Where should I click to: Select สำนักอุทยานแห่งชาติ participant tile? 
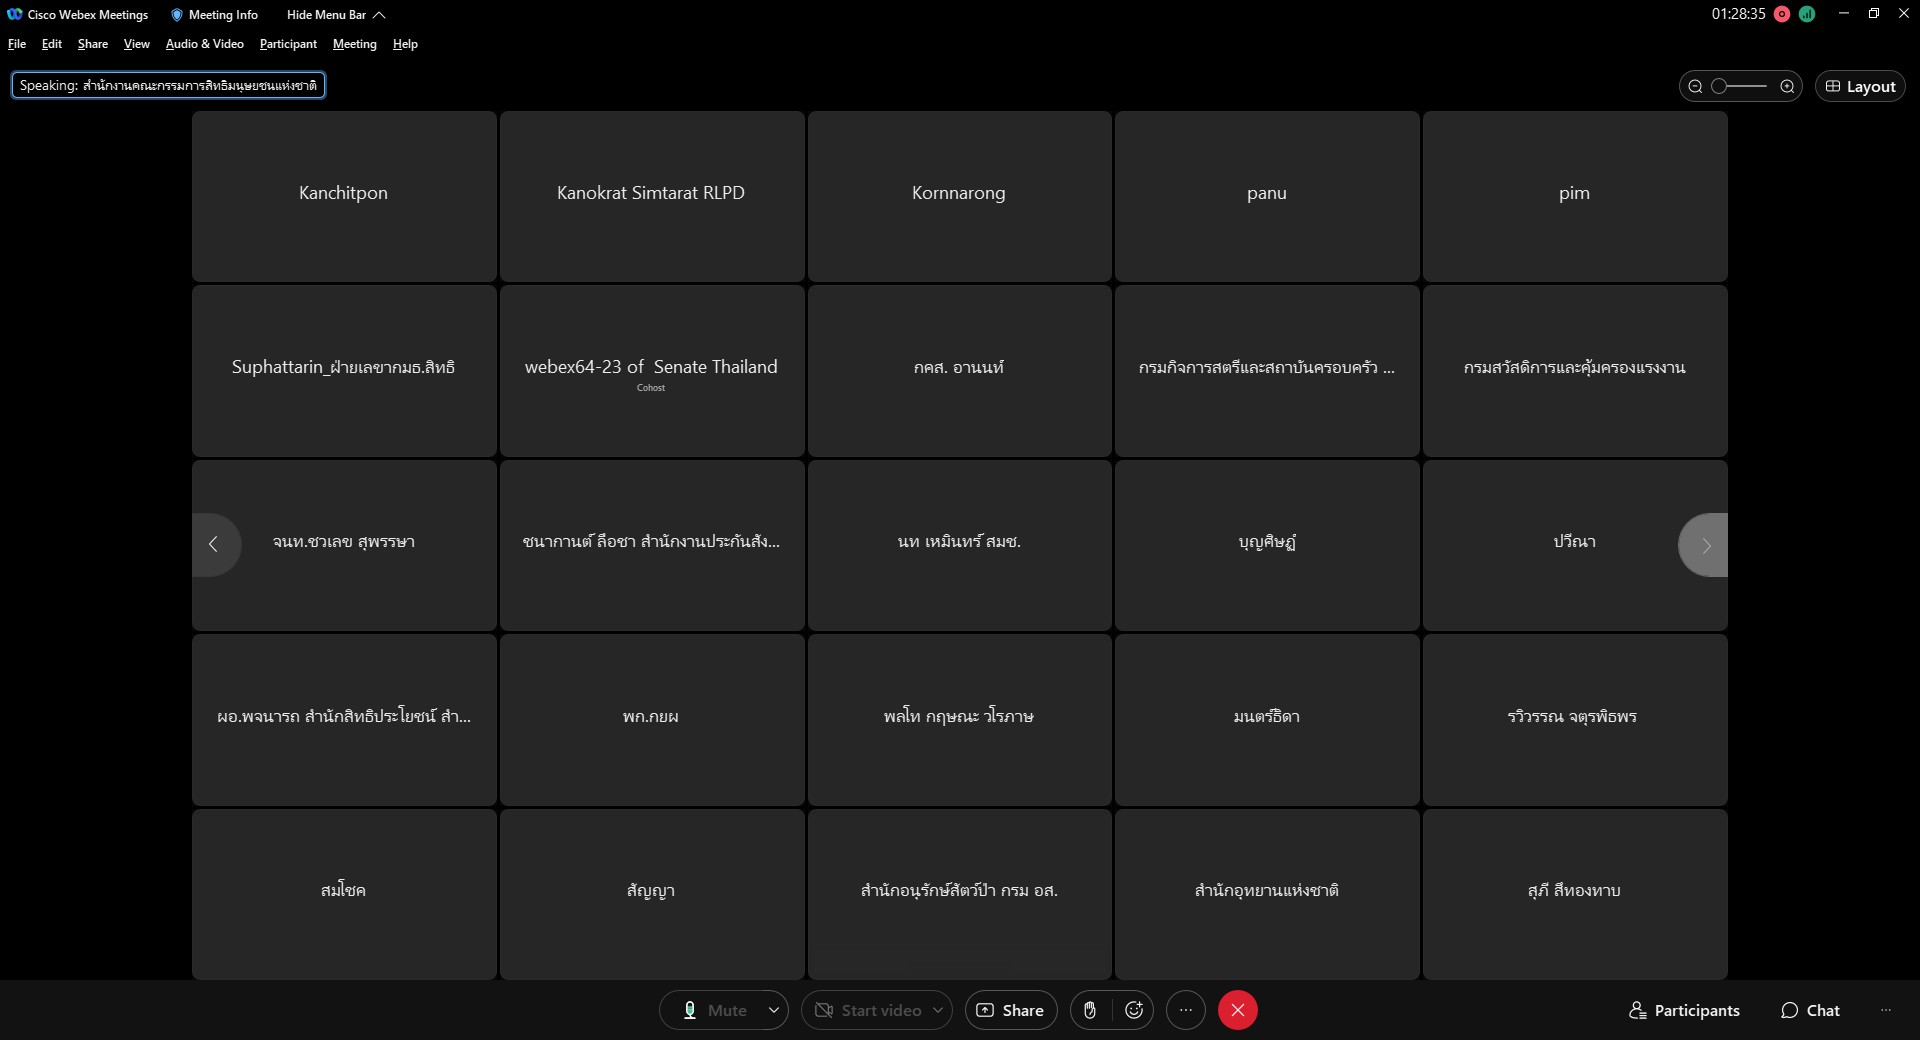coord(1267,894)
